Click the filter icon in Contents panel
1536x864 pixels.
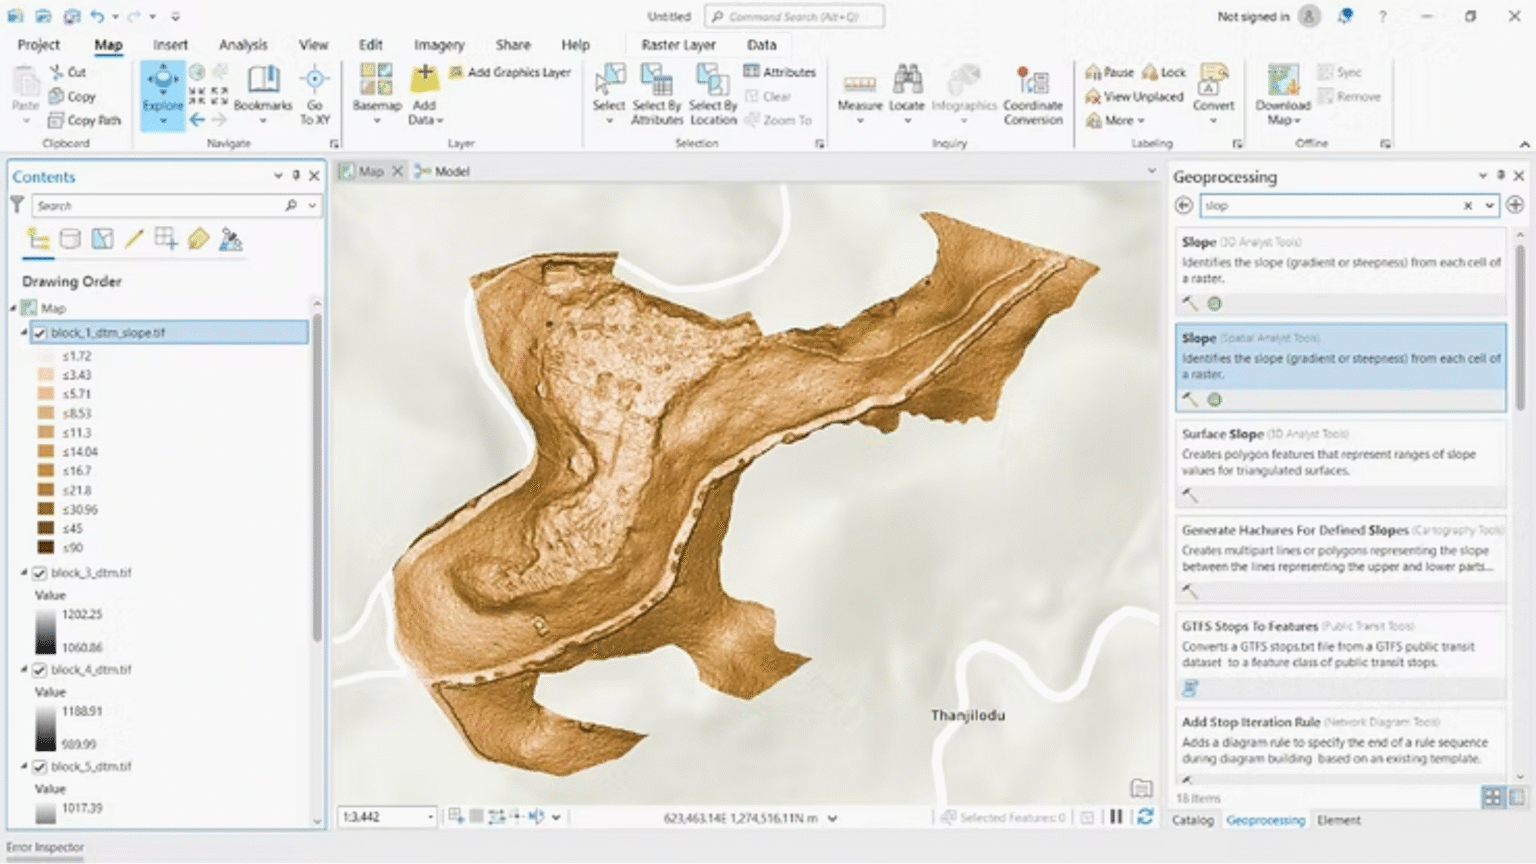[16, 205]
